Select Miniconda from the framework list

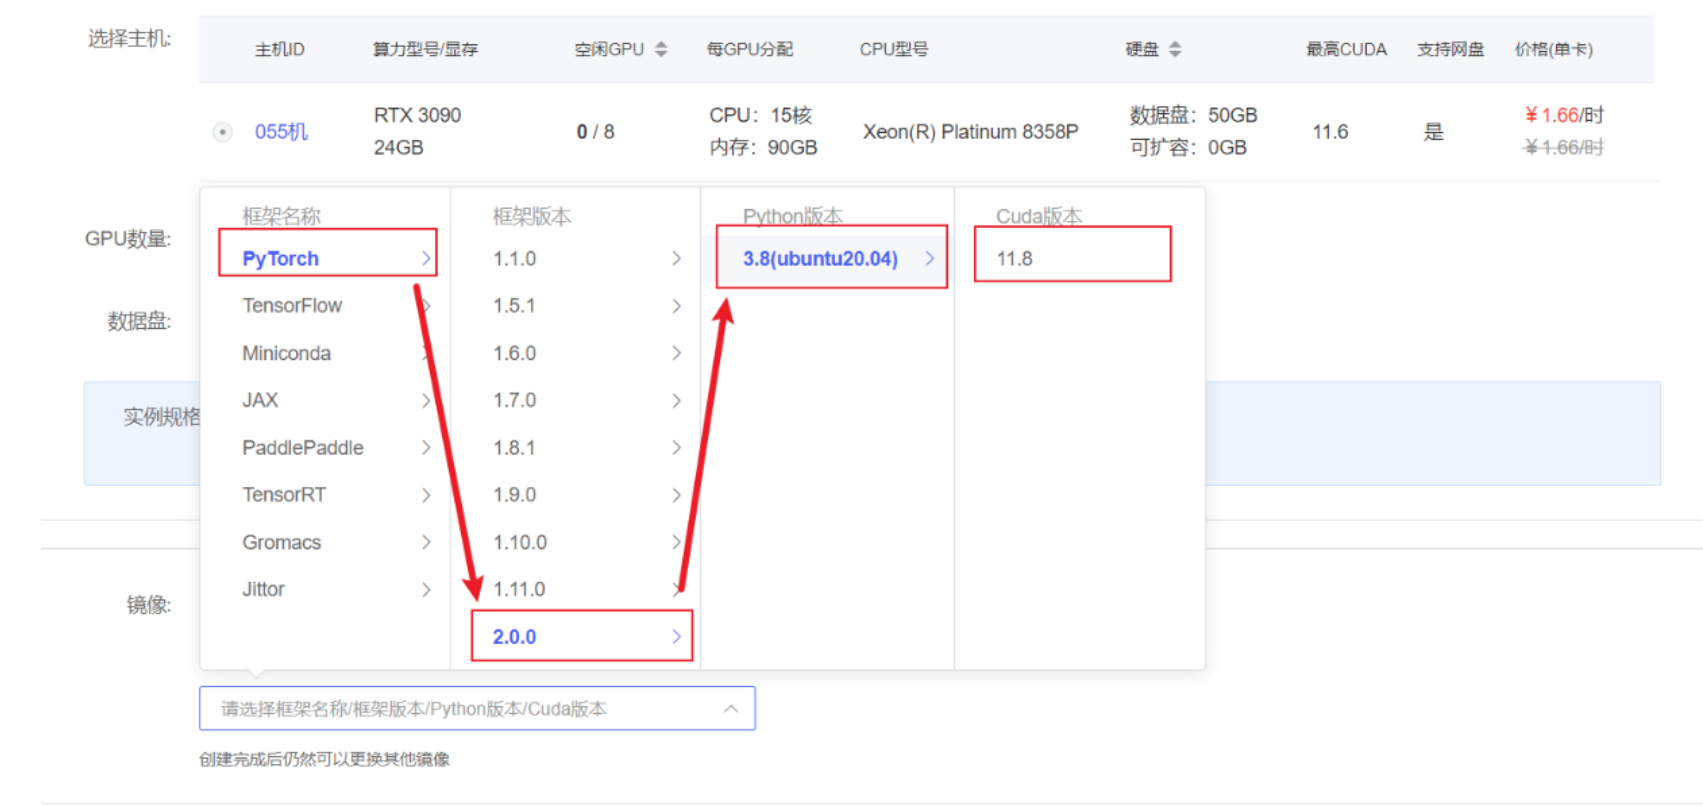click(286, 353)
